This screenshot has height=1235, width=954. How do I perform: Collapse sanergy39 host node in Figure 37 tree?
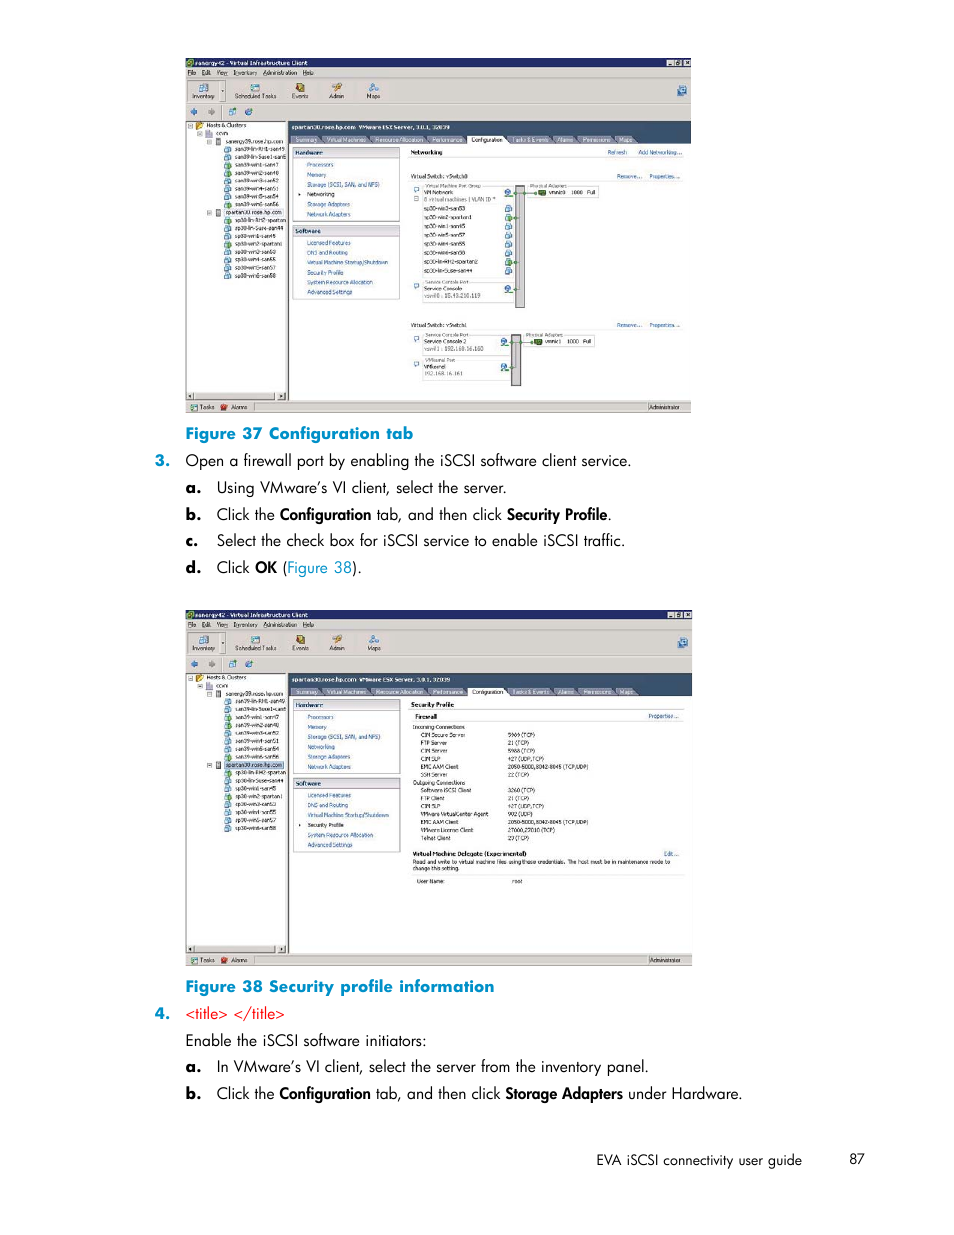pyautogui.click(x=210, y=141)
